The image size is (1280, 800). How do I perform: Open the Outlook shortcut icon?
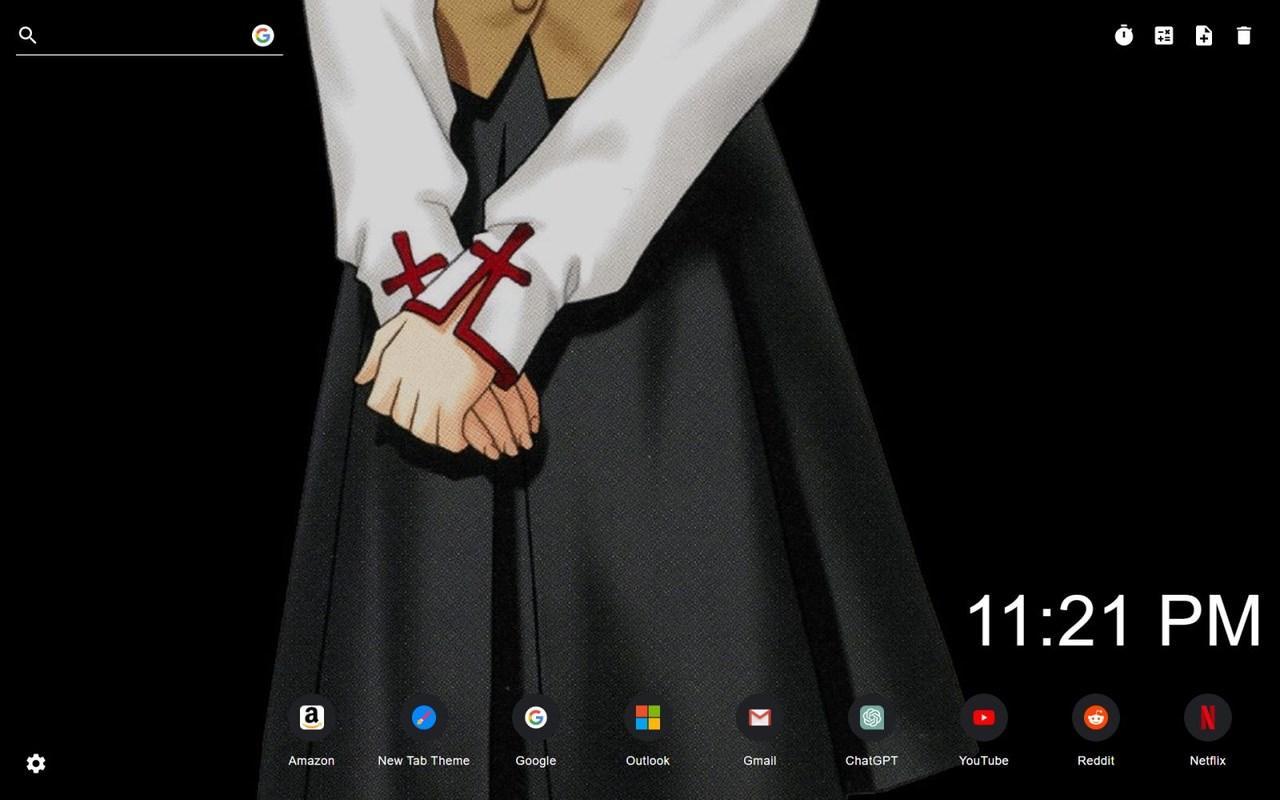[648, 718]
